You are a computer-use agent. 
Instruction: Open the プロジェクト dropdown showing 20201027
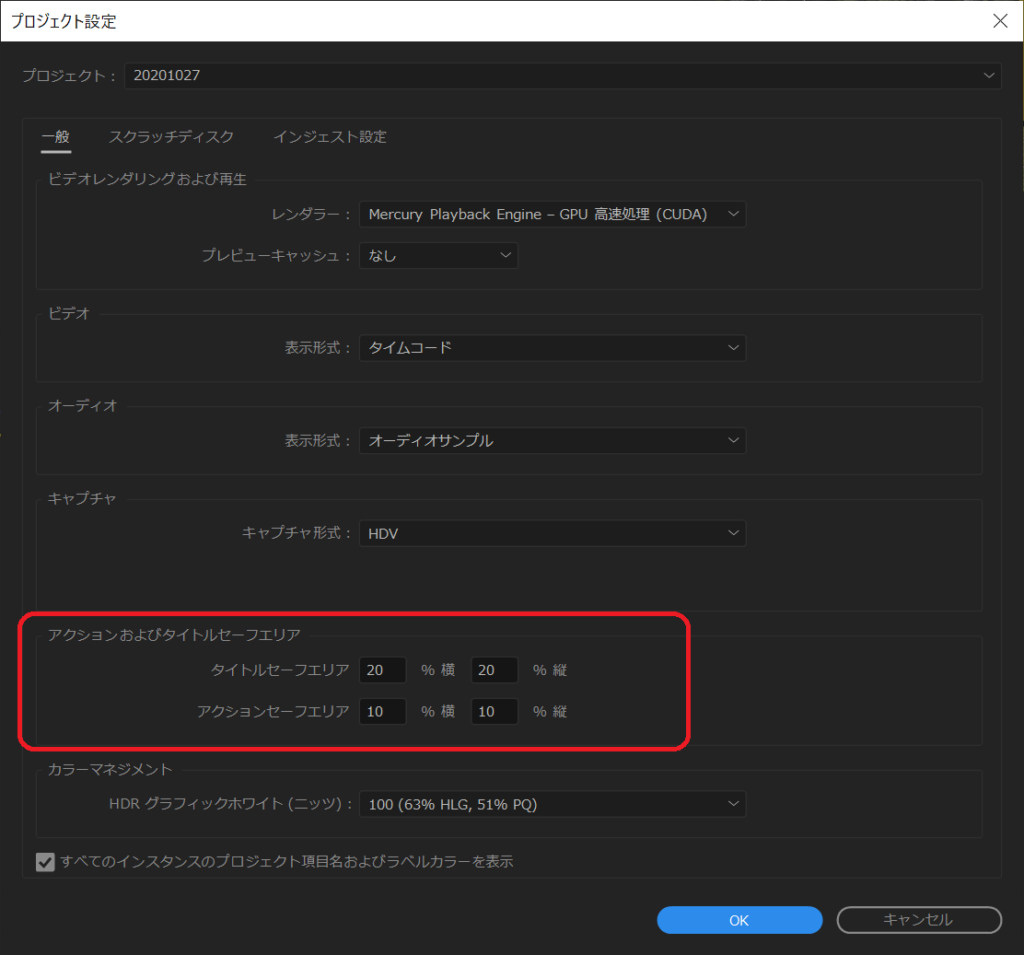562,76
